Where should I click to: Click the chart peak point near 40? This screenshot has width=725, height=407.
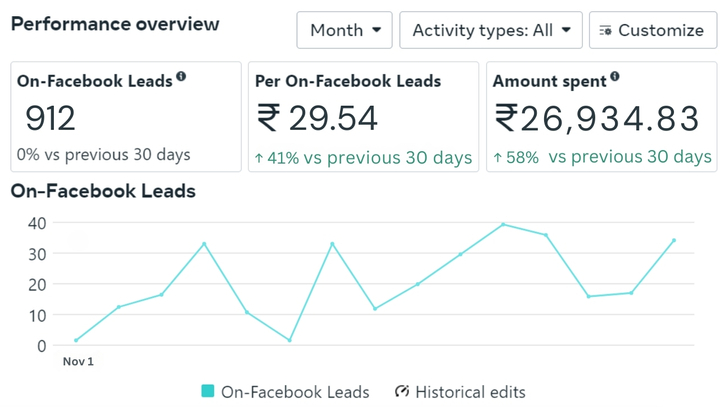(503, 224)
